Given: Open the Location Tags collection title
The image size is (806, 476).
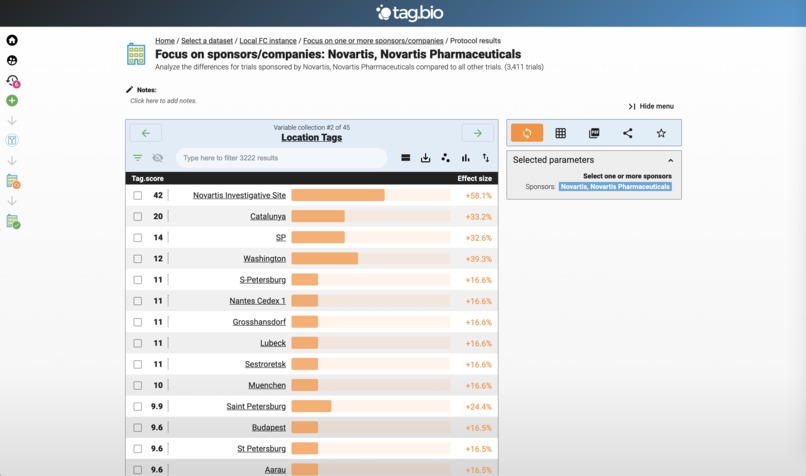Looking at the screenshot, I should pos(312,138).
